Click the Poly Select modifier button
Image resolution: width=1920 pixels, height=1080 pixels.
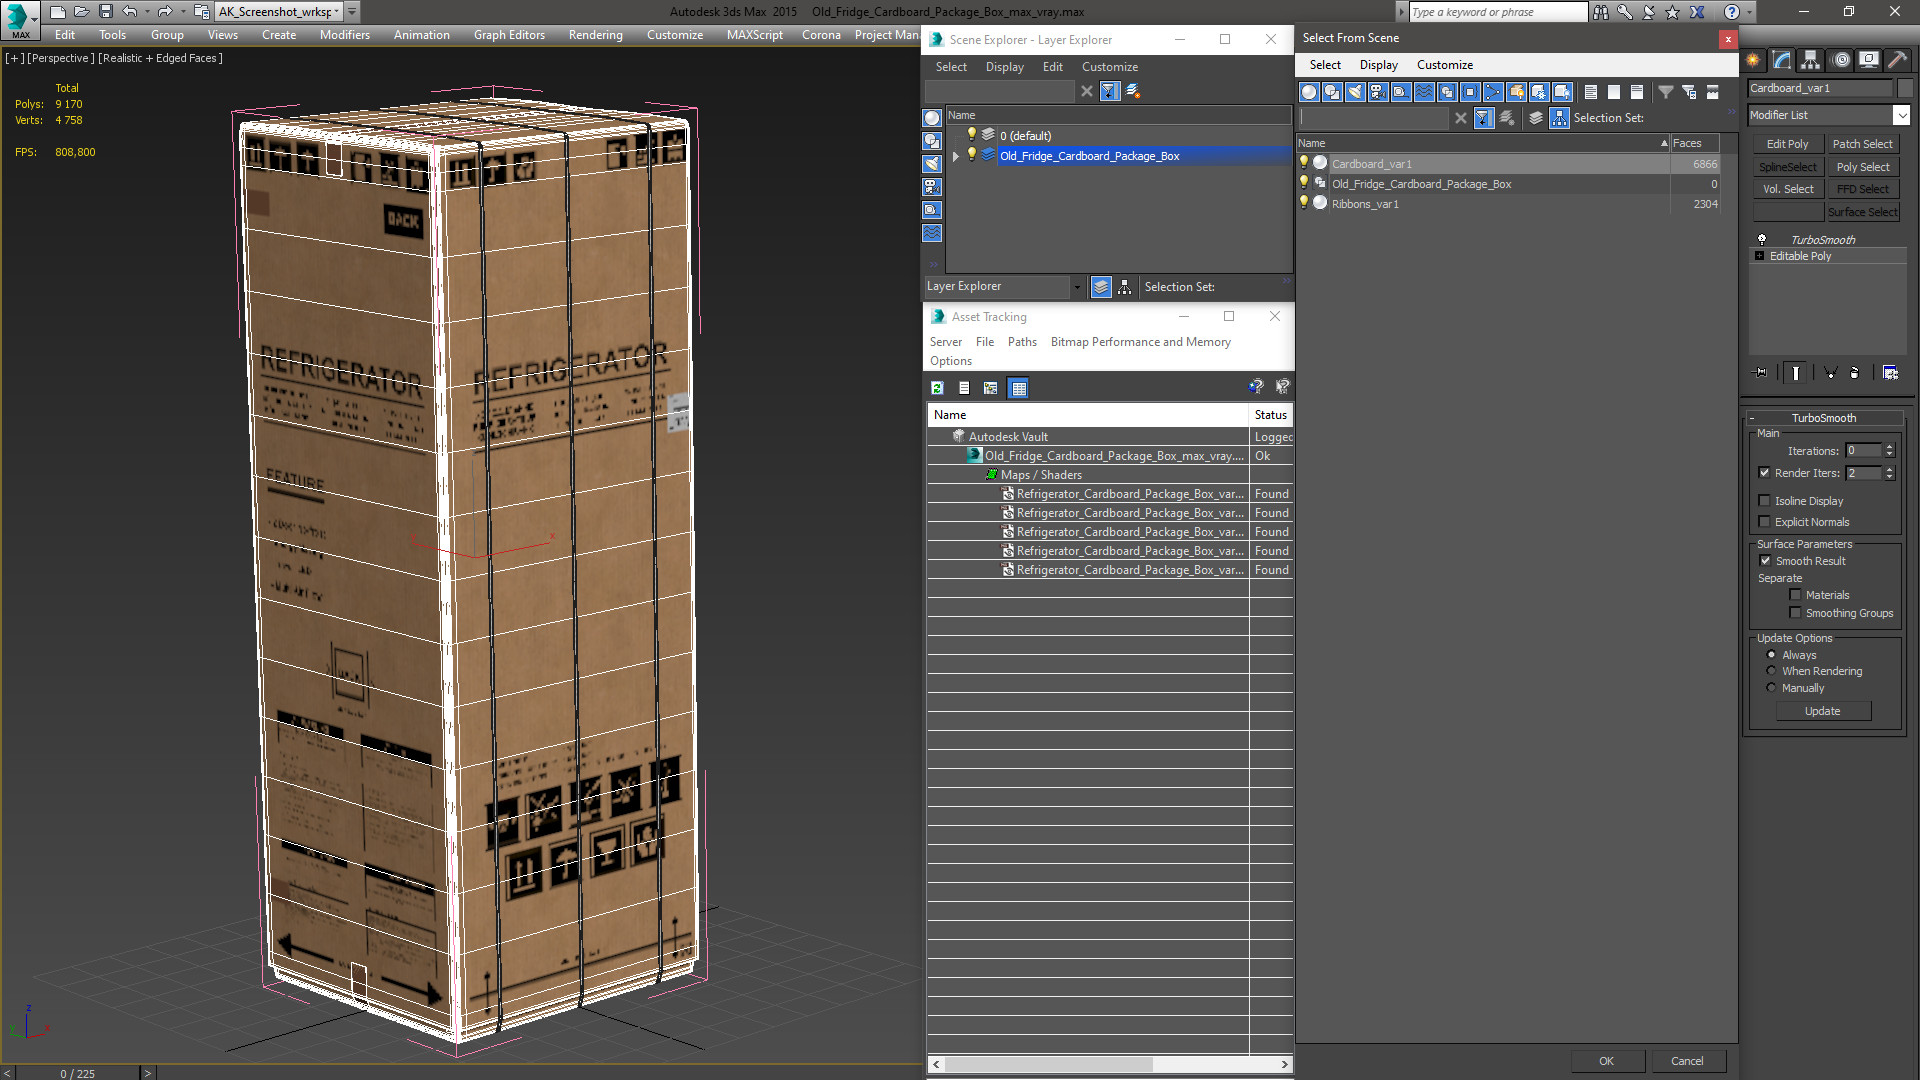(1862, 167)
